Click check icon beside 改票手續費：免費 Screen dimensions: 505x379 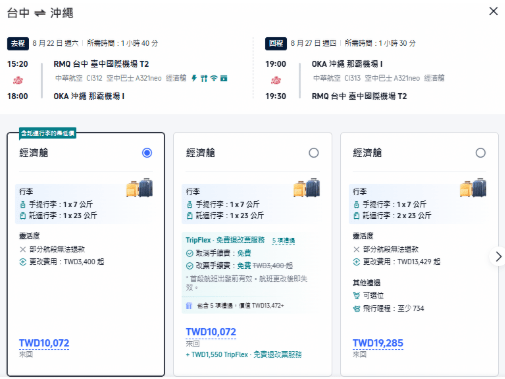[x=189, y=266]
